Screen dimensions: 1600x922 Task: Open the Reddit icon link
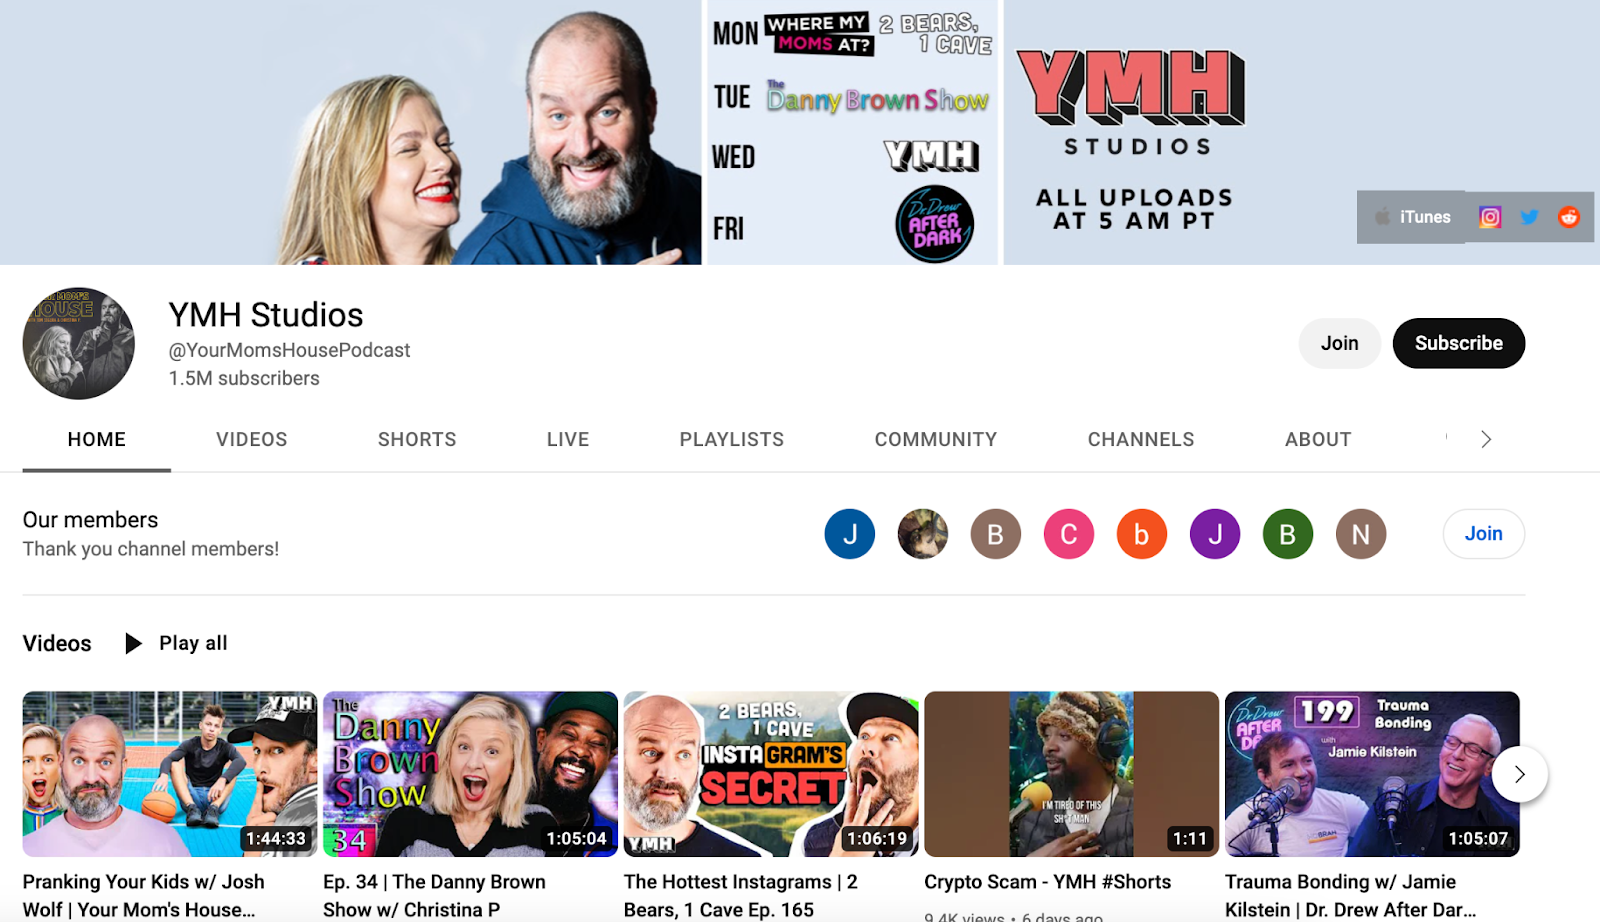(x=1568, y=217)
